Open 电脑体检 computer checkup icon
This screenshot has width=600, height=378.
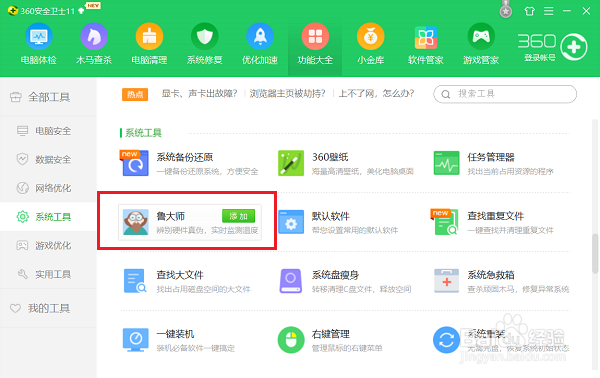pos(39,36)
